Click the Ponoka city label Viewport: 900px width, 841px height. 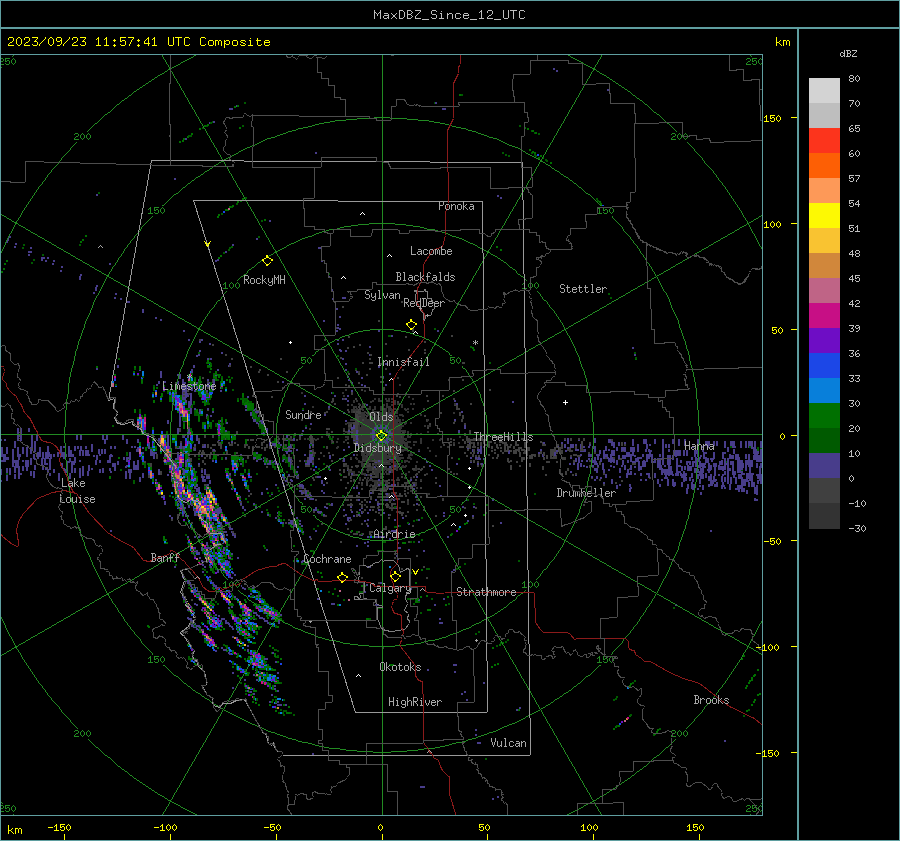click(x=456, y=206)
